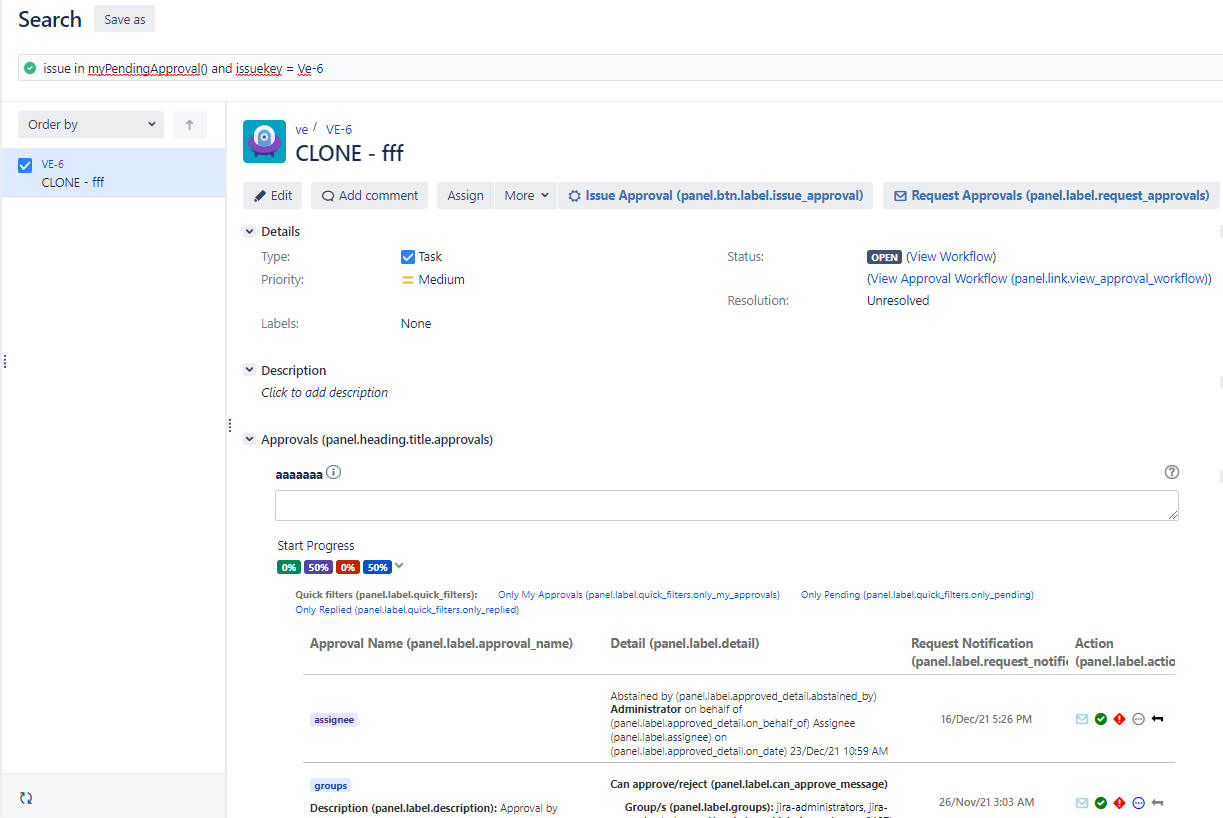Open the Order by dropdown
The width and height of the screenshot is (1223, 818).
[91, 125]
